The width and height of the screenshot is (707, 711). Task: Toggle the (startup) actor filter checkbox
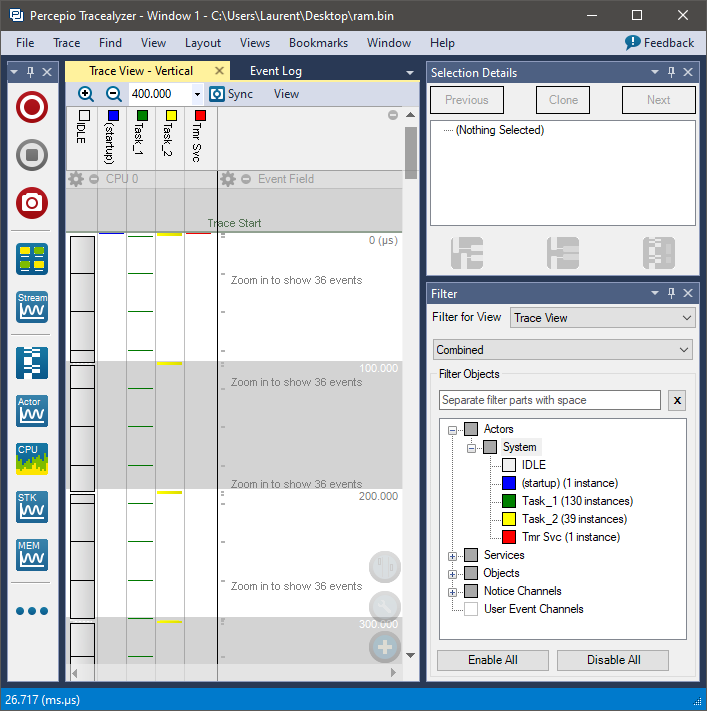pos(509,483)
